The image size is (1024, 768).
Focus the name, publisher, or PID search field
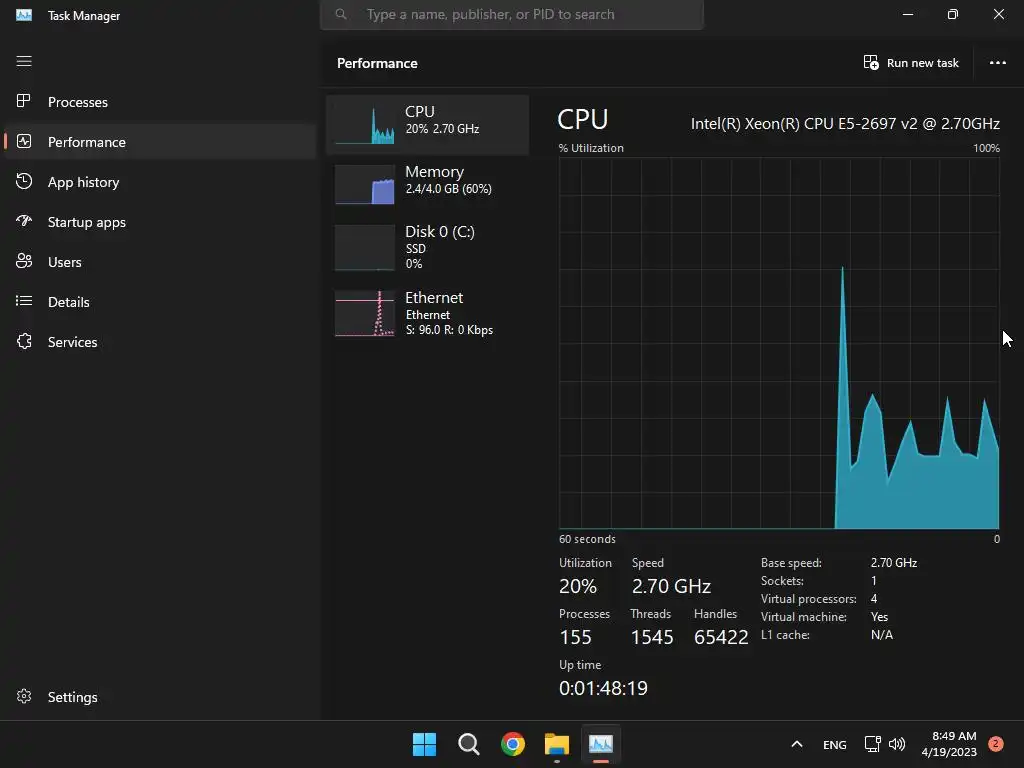point(512,14)
